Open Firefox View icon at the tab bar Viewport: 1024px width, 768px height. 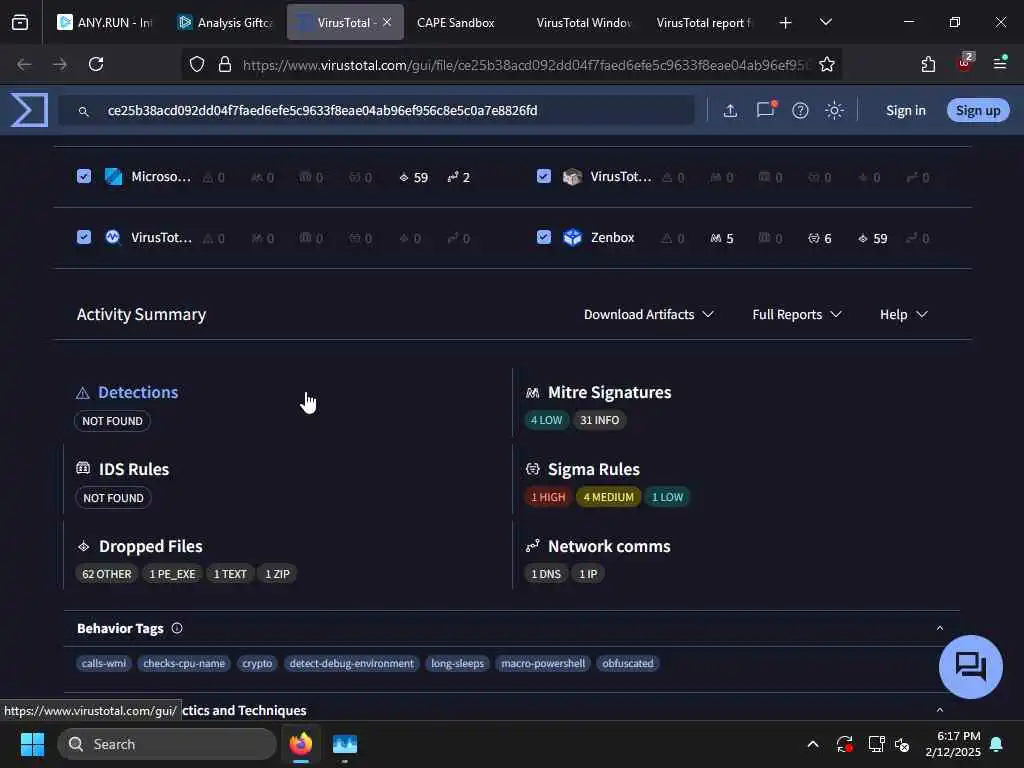(20, 22)
